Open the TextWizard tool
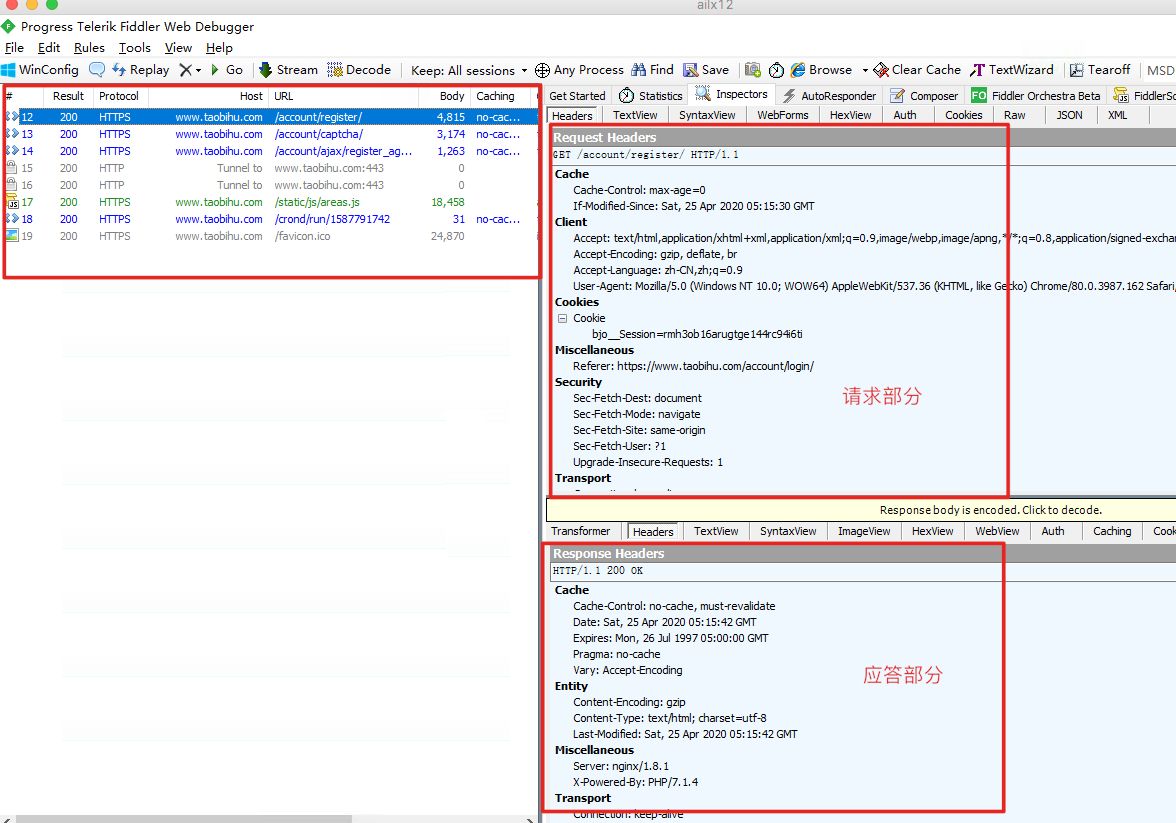The image size is (1176, 823). click(1012, 70)
